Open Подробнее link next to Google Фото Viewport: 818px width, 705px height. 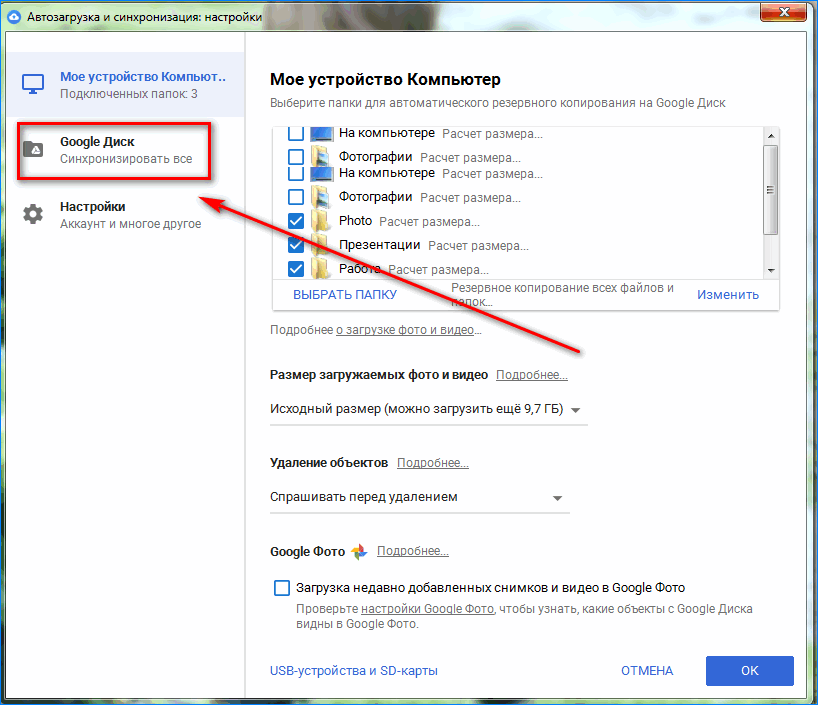[x=413, y=551]
